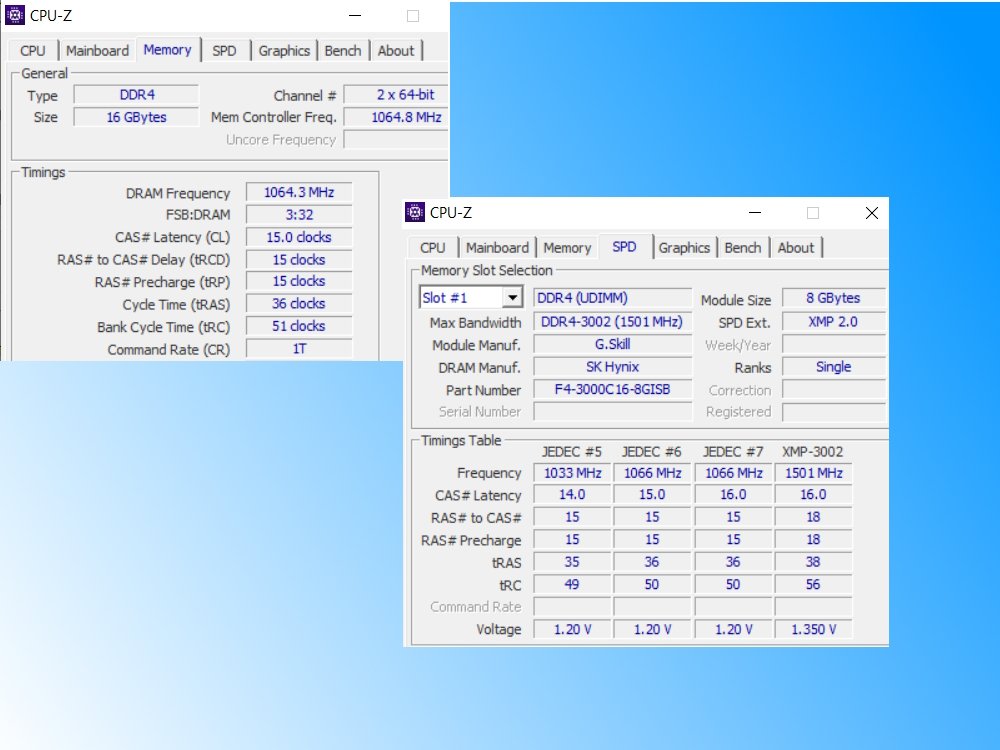Click the XMP 2.0 SPD Ext. field
The image size is (1000, 750).
pos(834,322)
